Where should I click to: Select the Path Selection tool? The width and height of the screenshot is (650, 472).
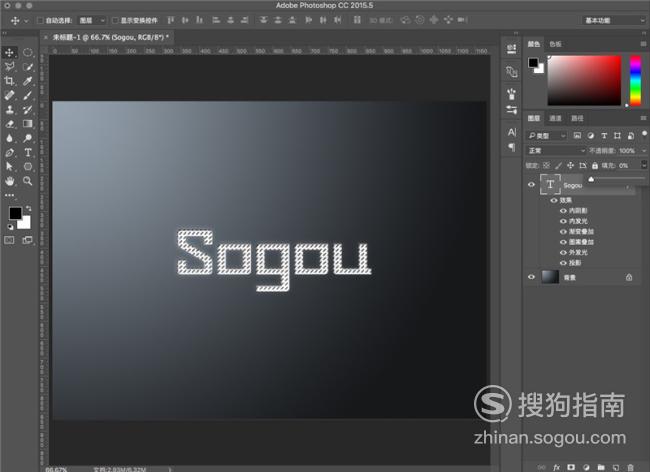click(x=9, y=167)
